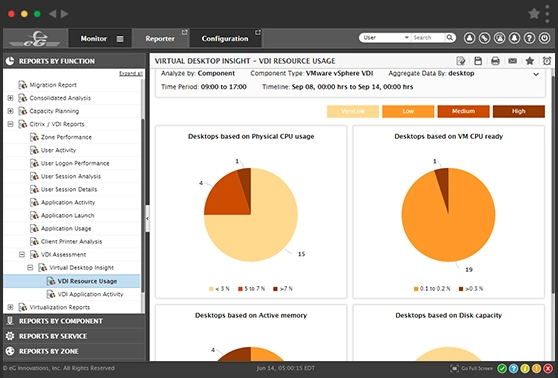Open the Client Printer Analysis report

click(x=72, y=241)
